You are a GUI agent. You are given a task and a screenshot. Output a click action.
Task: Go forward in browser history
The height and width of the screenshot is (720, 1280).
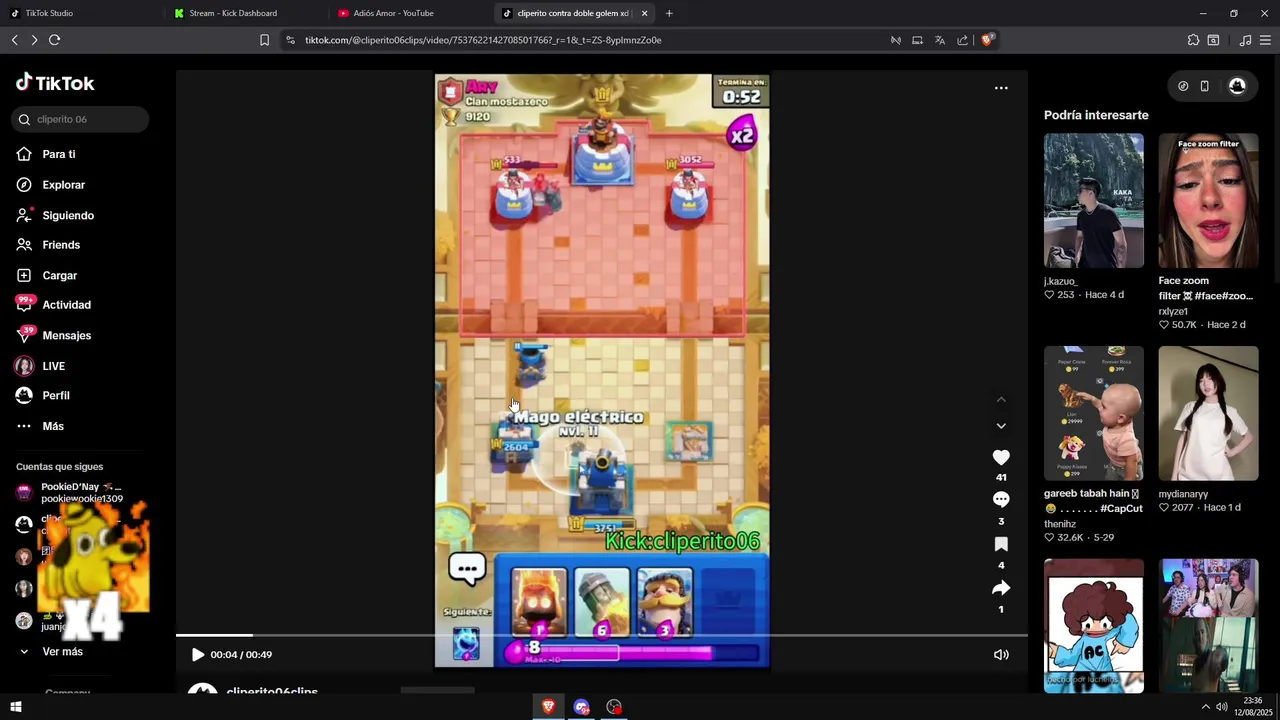tap(34, 40)
